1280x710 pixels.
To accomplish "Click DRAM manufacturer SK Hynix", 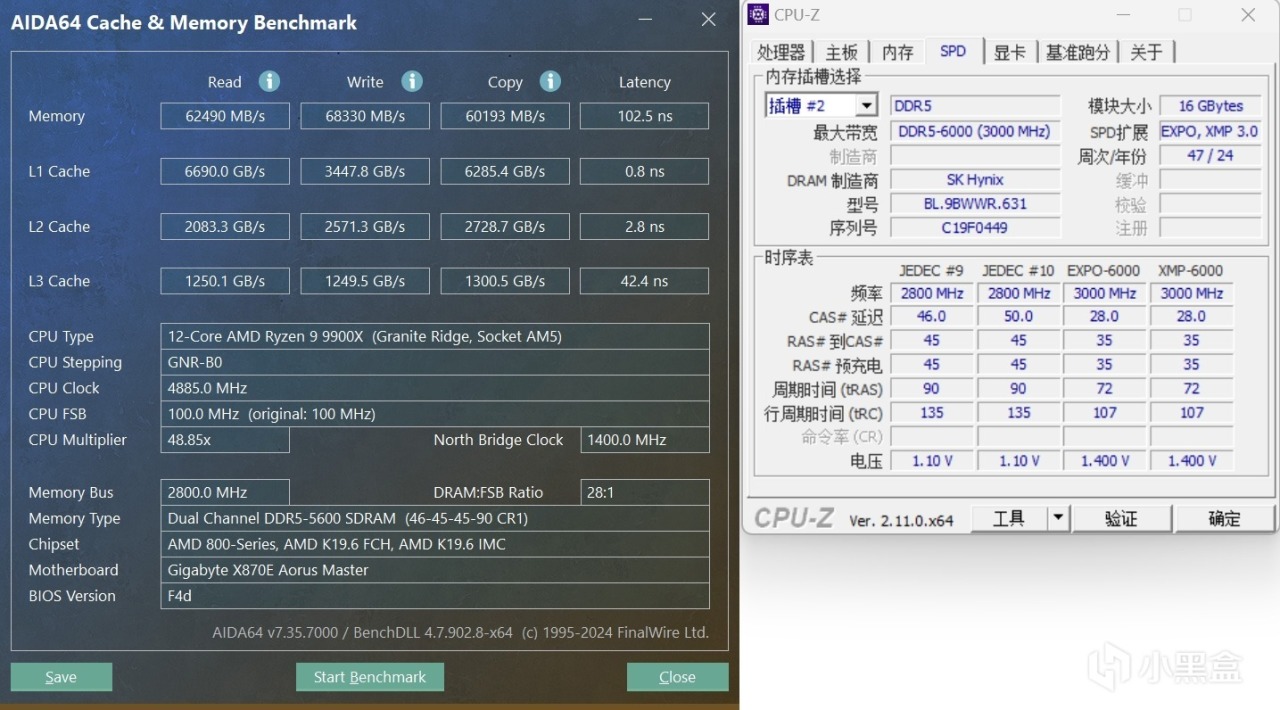I will 975,180.
